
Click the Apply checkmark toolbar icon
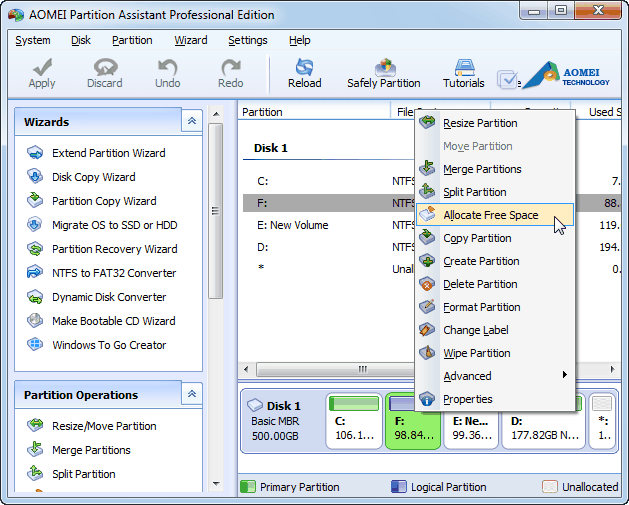tap(42, 67)
